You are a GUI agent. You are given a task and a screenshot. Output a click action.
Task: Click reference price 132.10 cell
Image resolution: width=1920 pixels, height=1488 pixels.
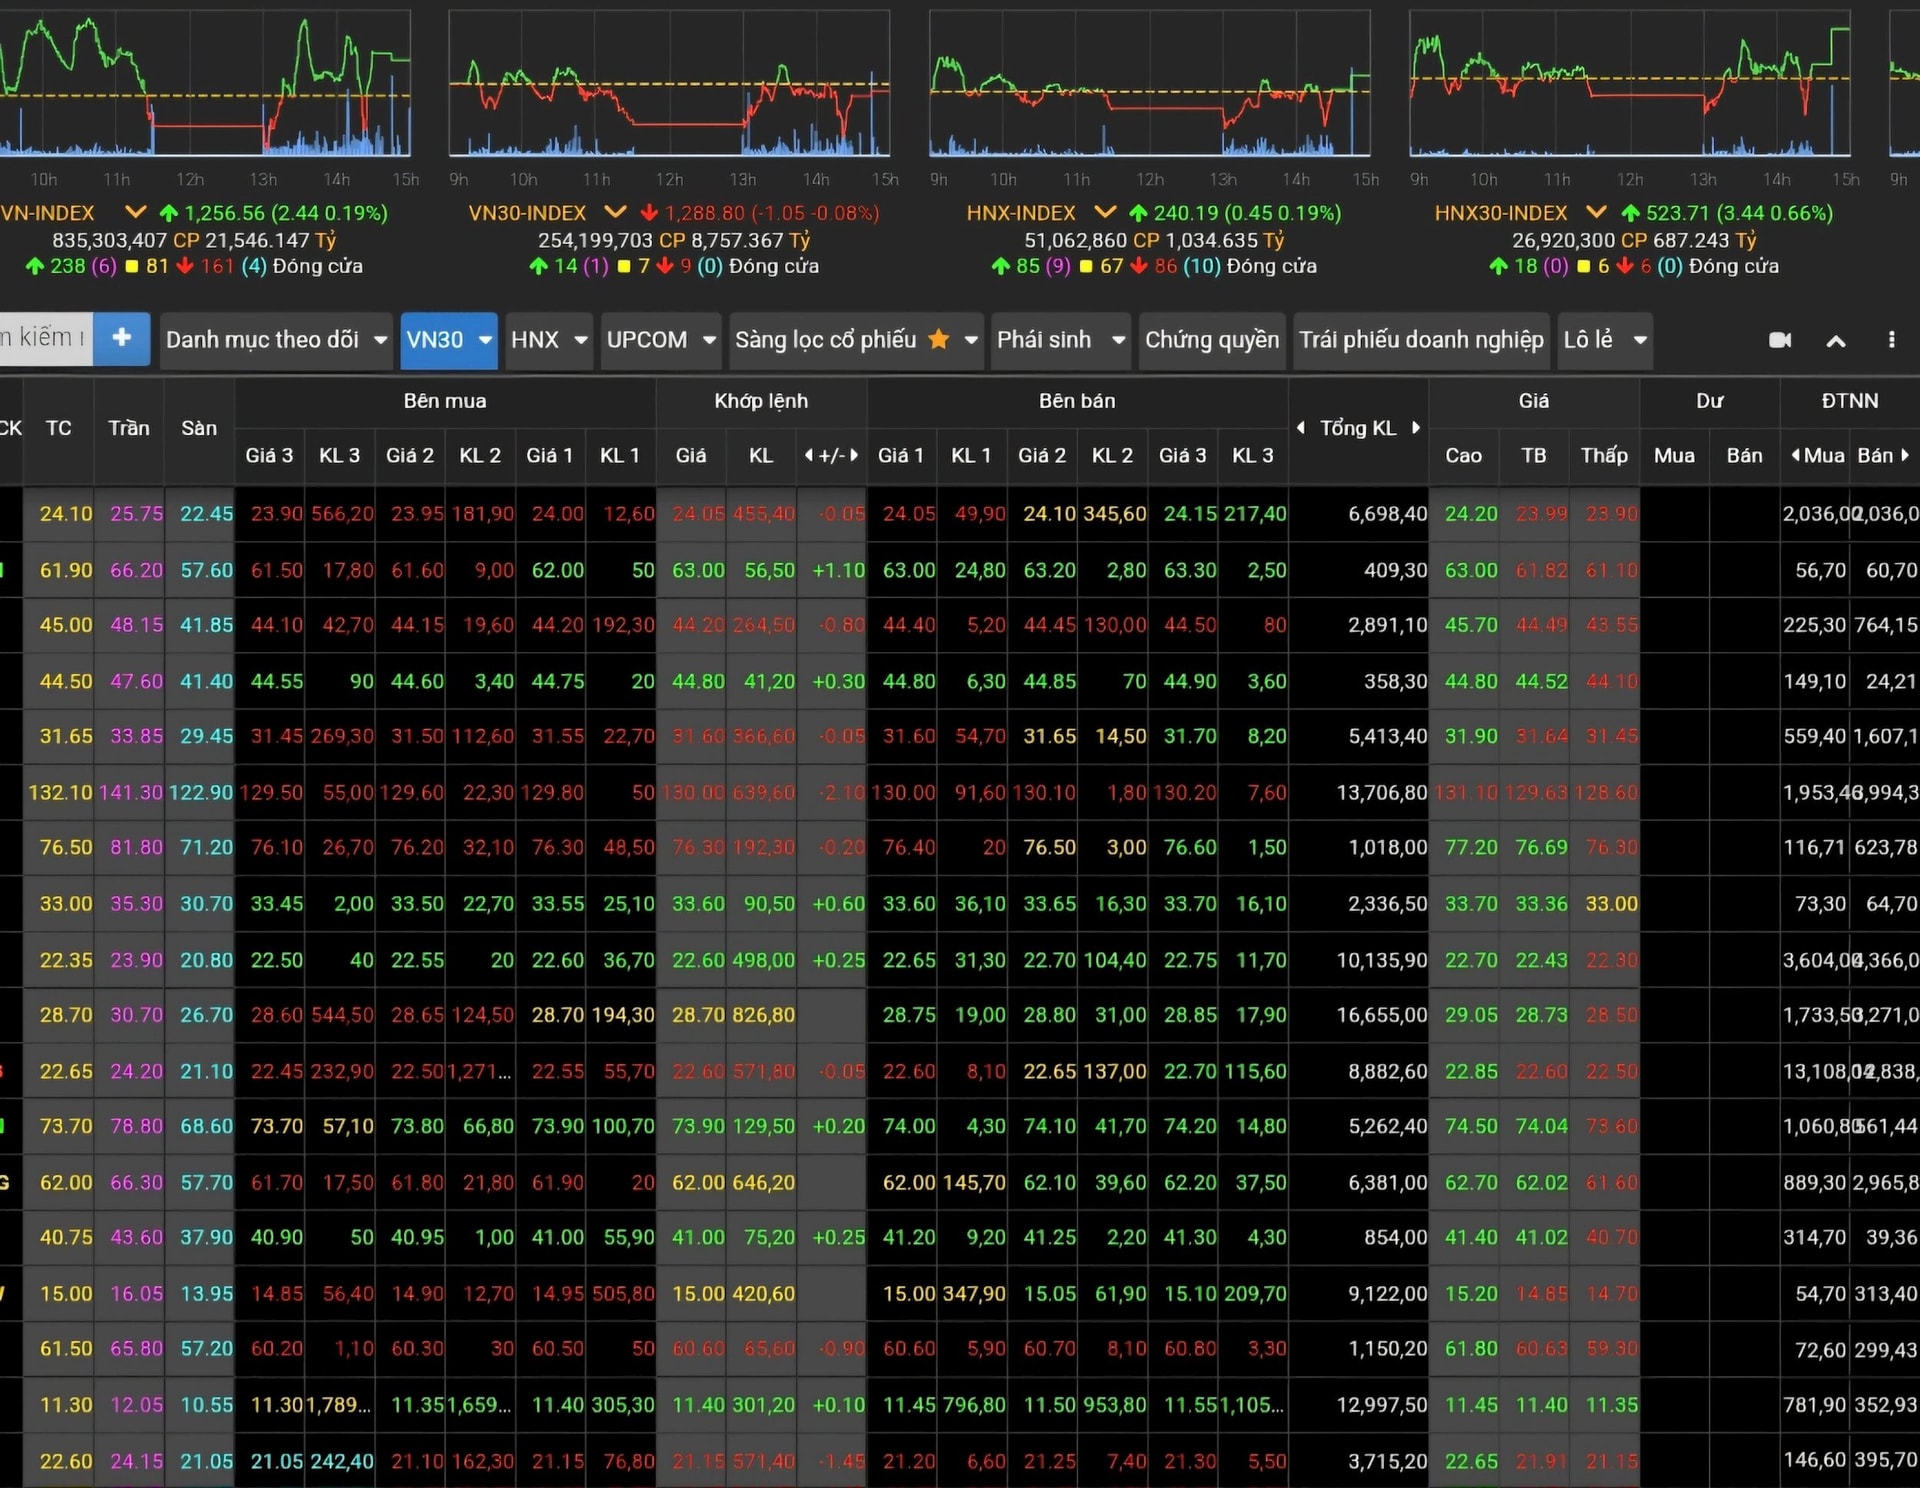(x=60, y=792)
